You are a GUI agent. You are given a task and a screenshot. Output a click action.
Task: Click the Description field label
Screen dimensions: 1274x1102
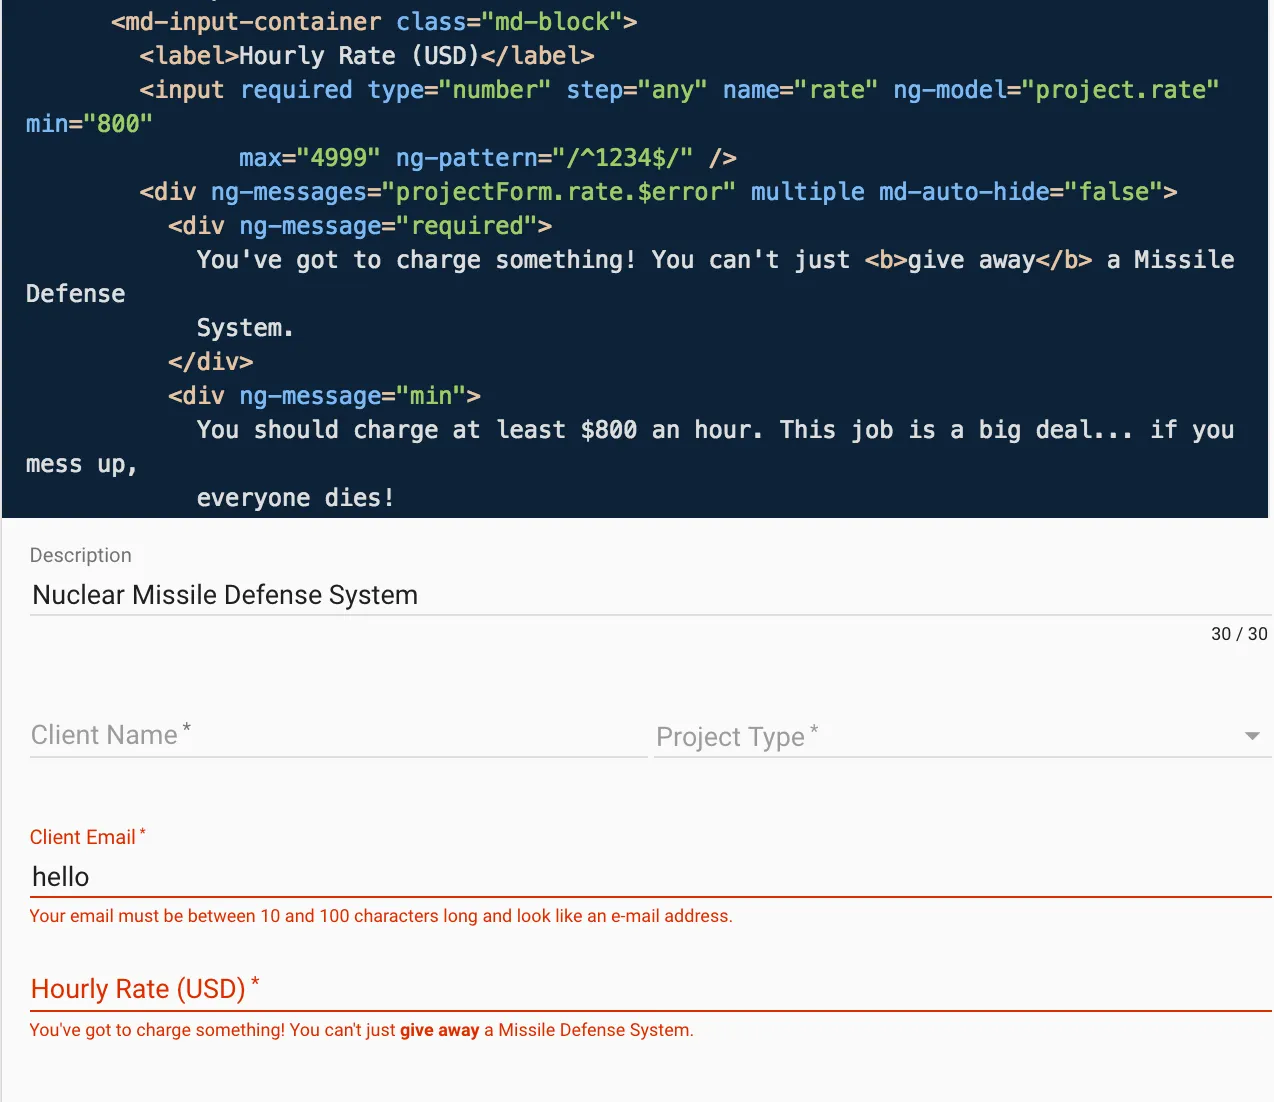pos(81,555)
